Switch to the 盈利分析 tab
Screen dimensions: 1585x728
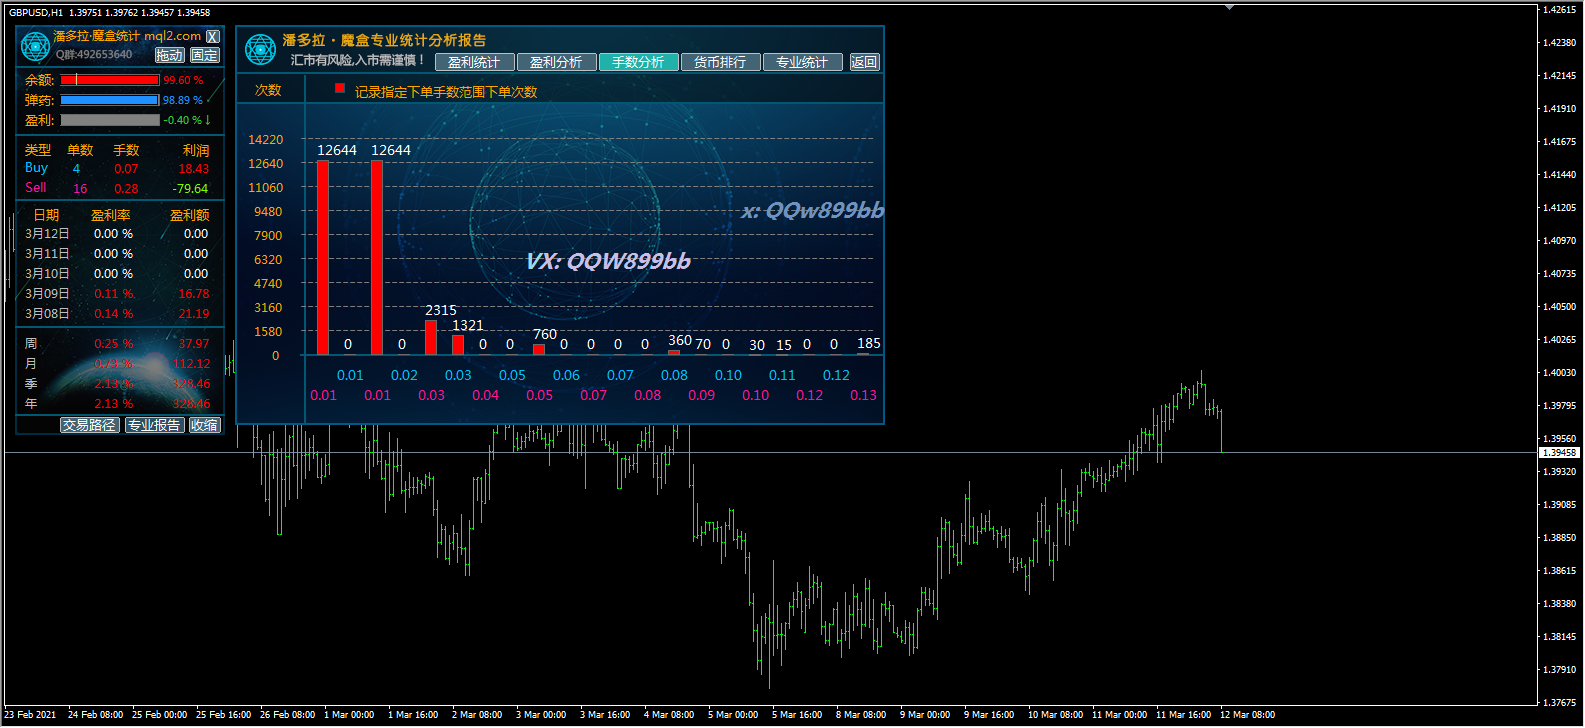point(557,62)
